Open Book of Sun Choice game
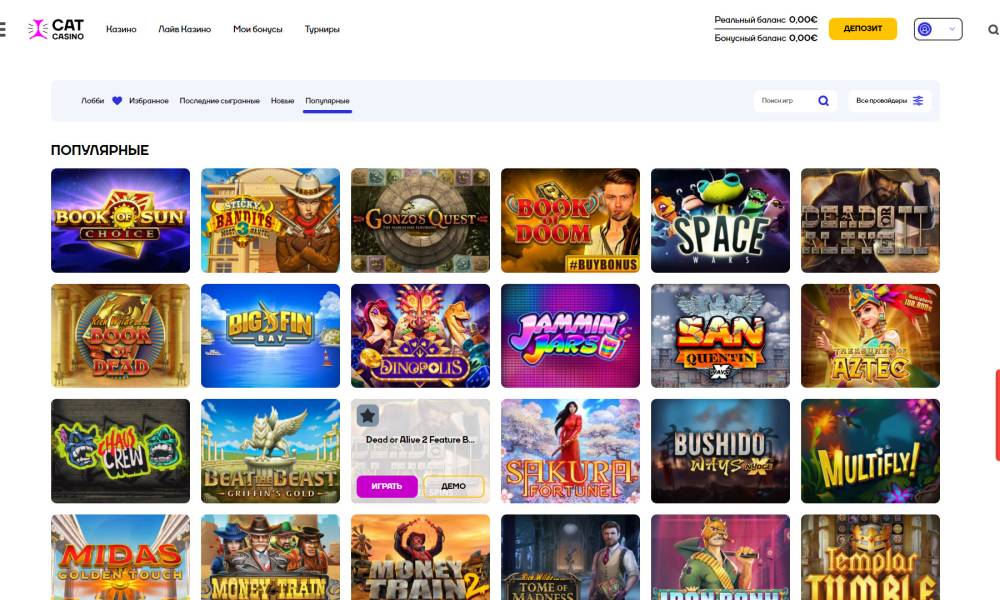The width and height of the screenshot is (1000, 600). [121, 221]
